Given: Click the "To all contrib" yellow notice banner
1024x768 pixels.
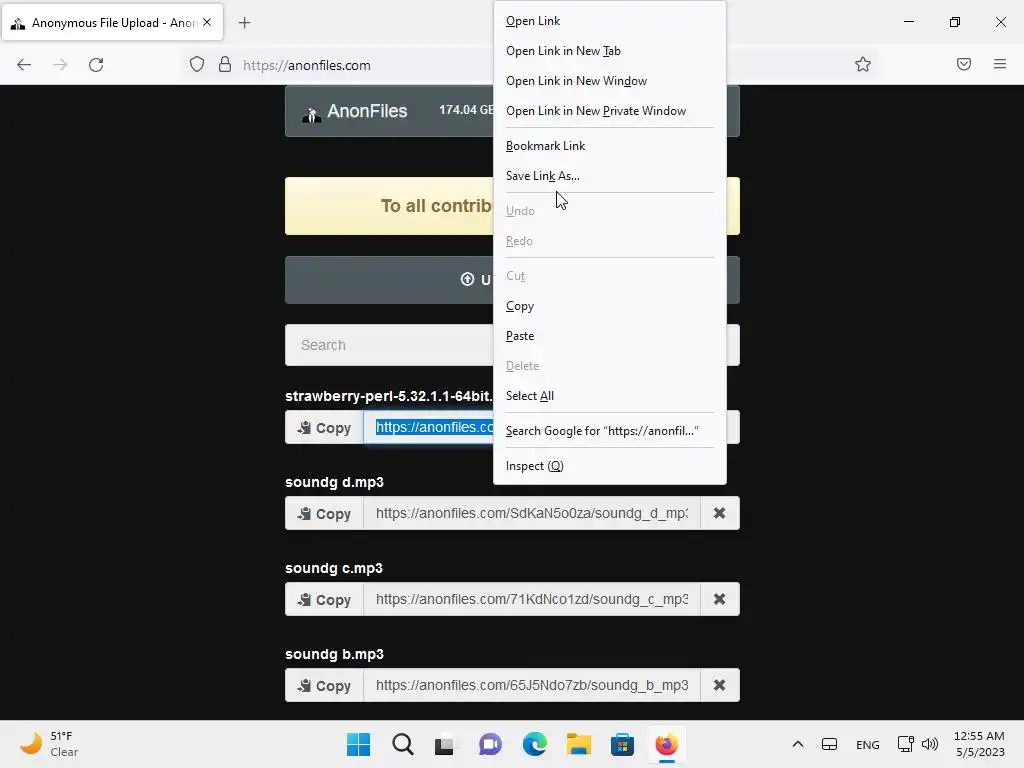Looking at the screenshot, I should click(389, 206).
